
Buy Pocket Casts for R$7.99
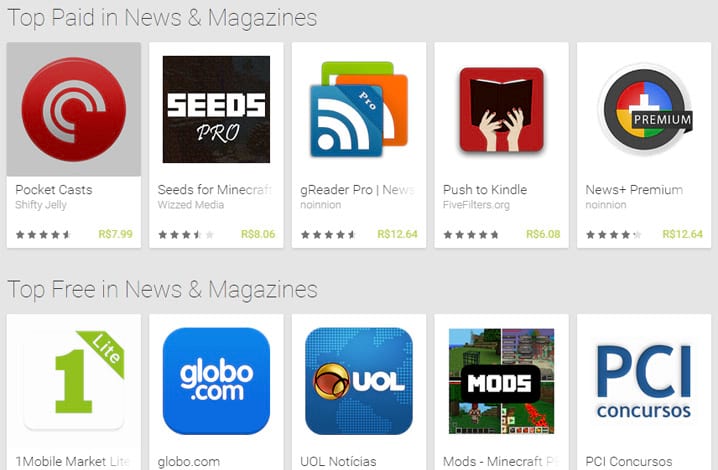tap(115, 234)
